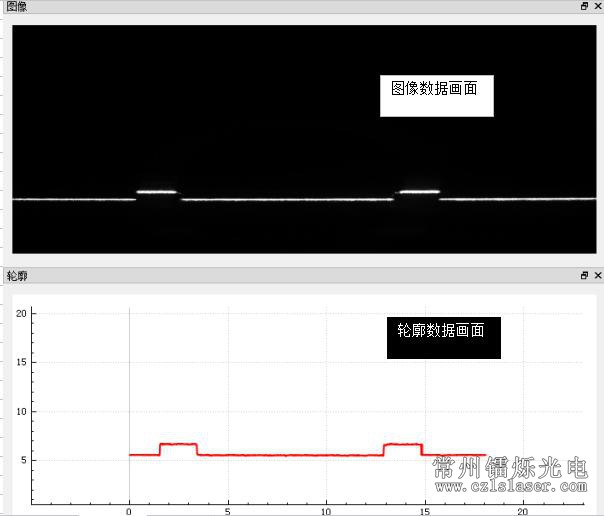
Task: Click the right raised bump in laser image
Action: [x=419, y=190]
